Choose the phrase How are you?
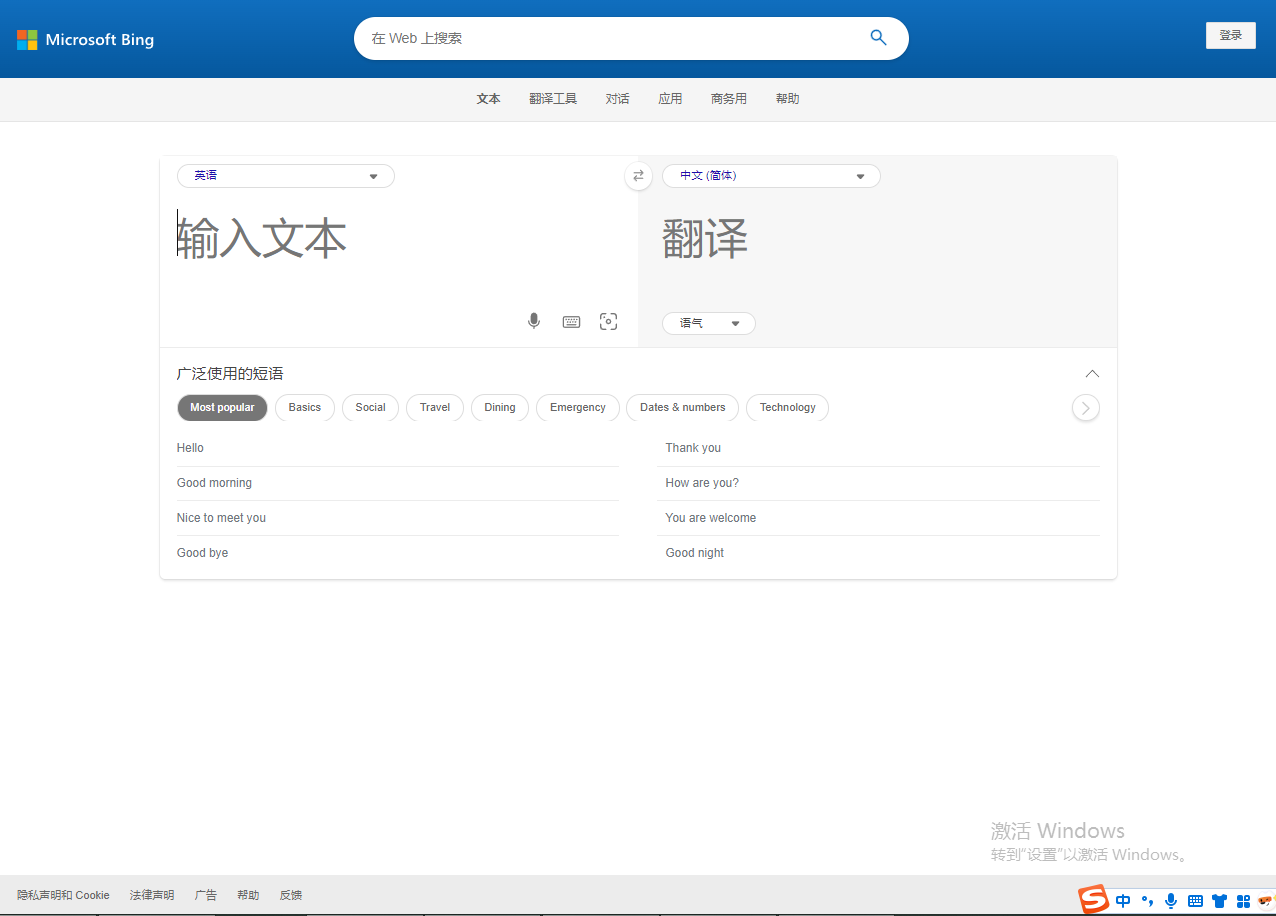 pos(702,483)
